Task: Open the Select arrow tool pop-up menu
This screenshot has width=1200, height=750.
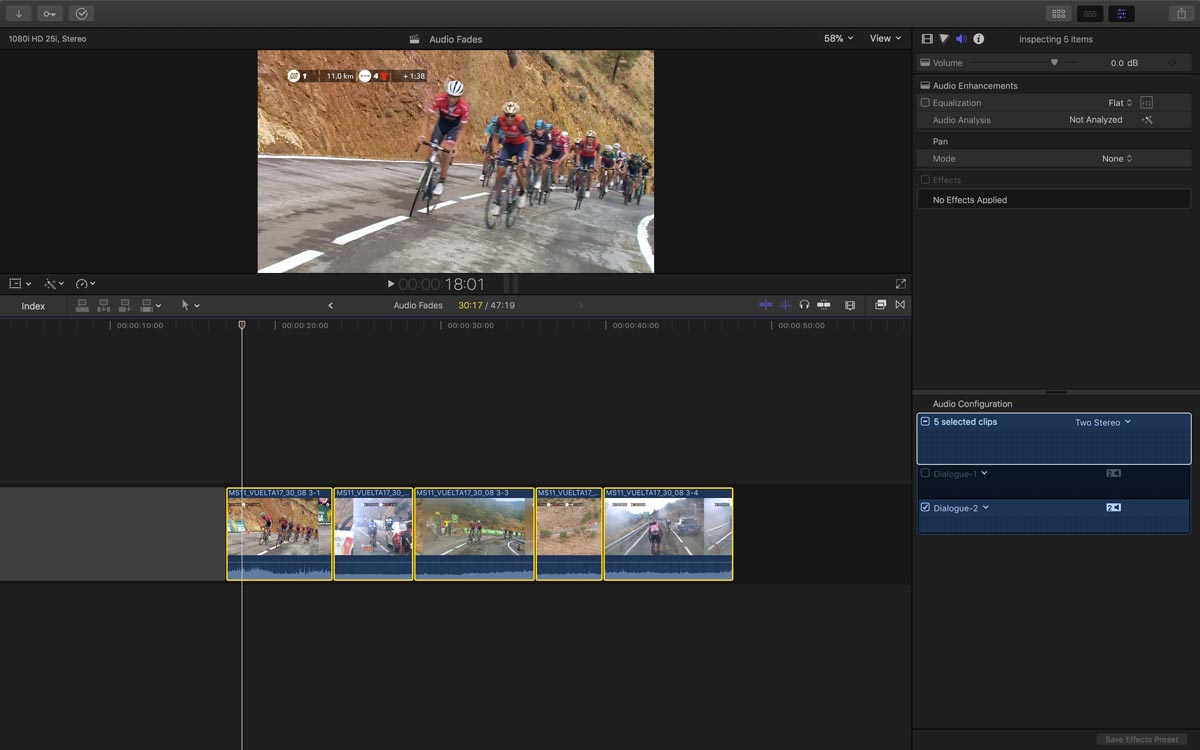Action: coord(190,305)
